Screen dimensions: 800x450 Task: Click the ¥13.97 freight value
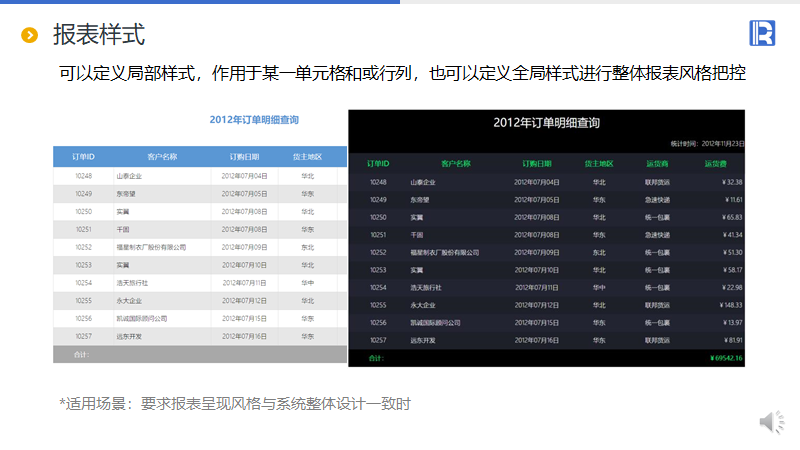pyautogui.click(x=732, y=323)
